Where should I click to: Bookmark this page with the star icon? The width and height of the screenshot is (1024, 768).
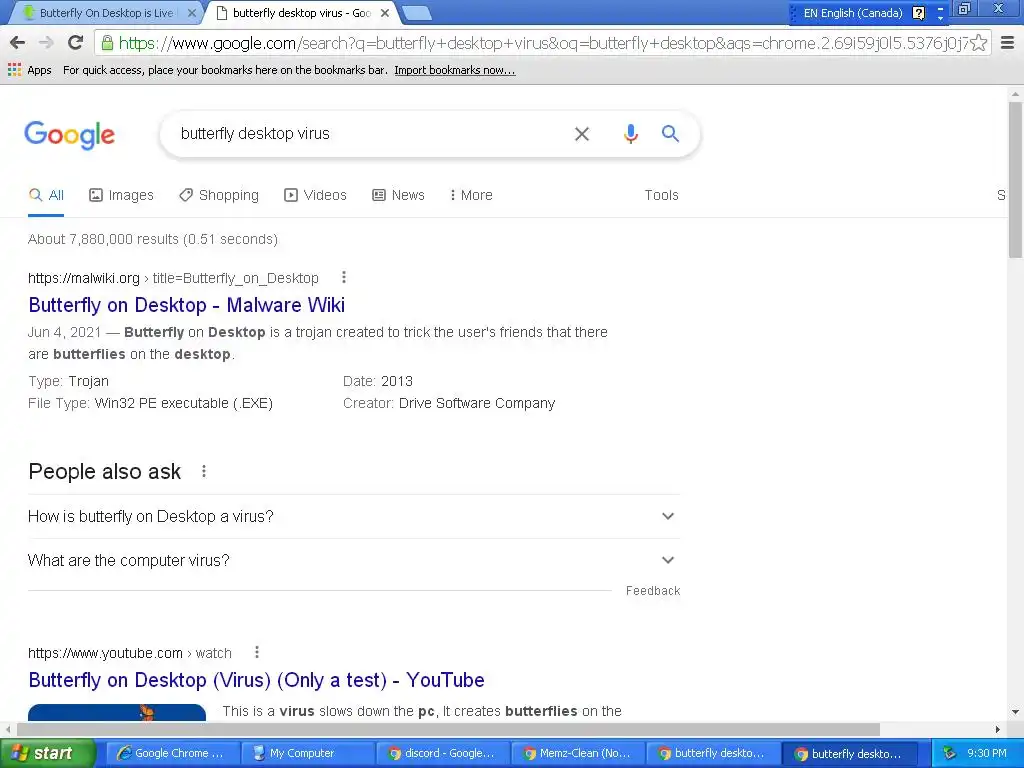coord(978,43)
